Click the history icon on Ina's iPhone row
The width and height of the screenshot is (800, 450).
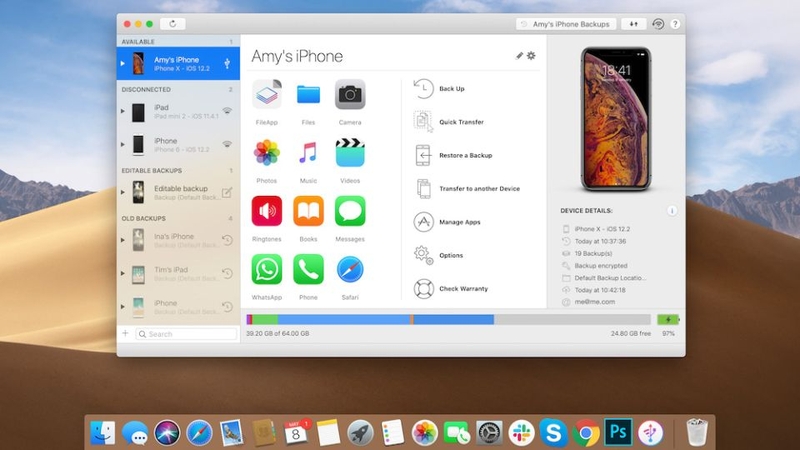pyautogui.click(x=228, y=240)
